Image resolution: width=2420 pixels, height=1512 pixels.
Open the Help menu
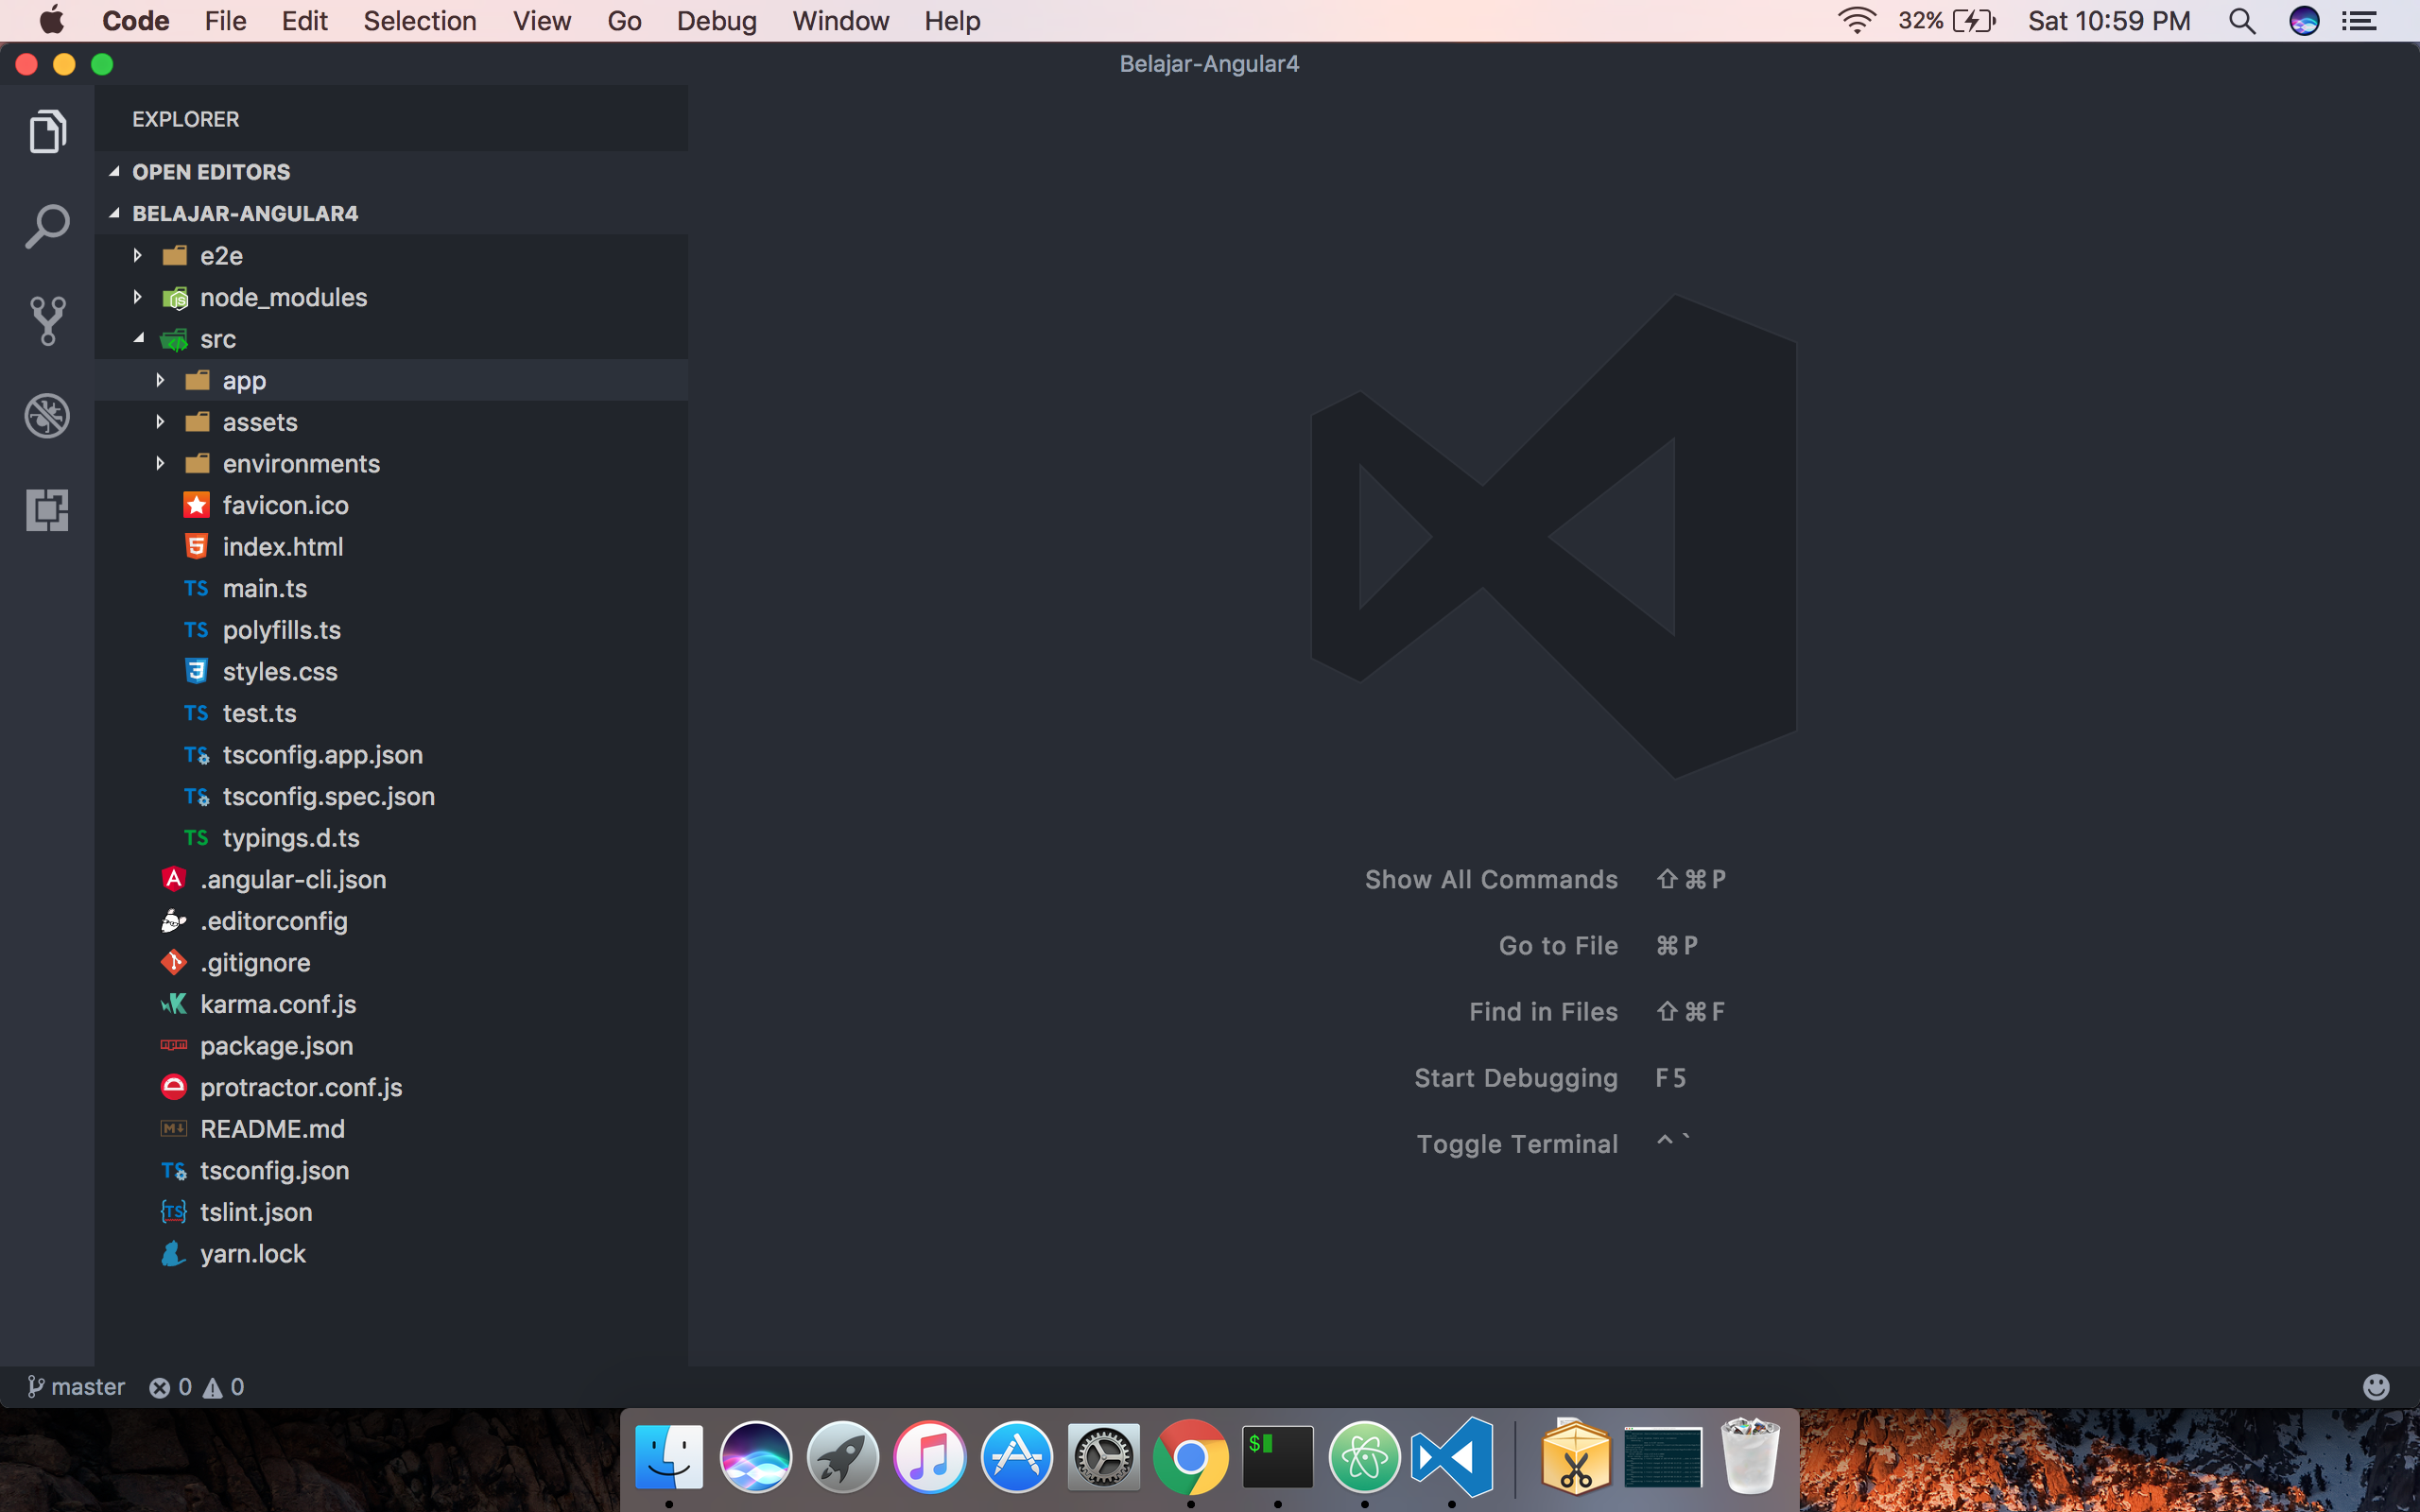(952, 21)
